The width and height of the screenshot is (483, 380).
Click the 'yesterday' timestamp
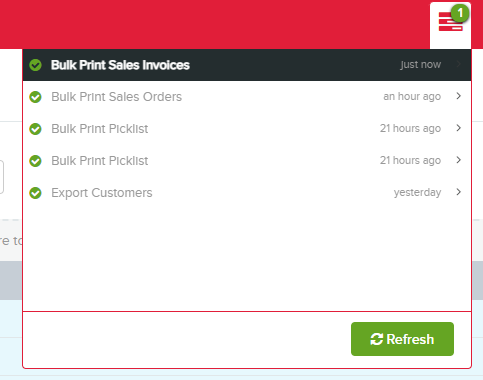point(417,192)
